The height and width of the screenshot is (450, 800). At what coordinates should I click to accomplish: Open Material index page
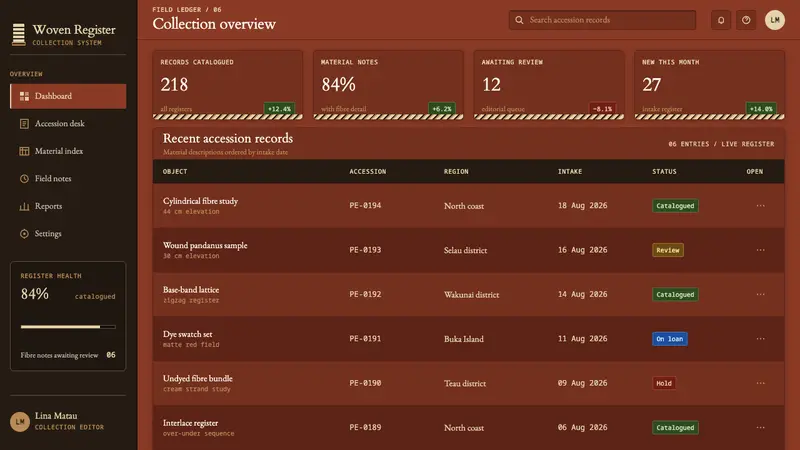tap(68, 151)
